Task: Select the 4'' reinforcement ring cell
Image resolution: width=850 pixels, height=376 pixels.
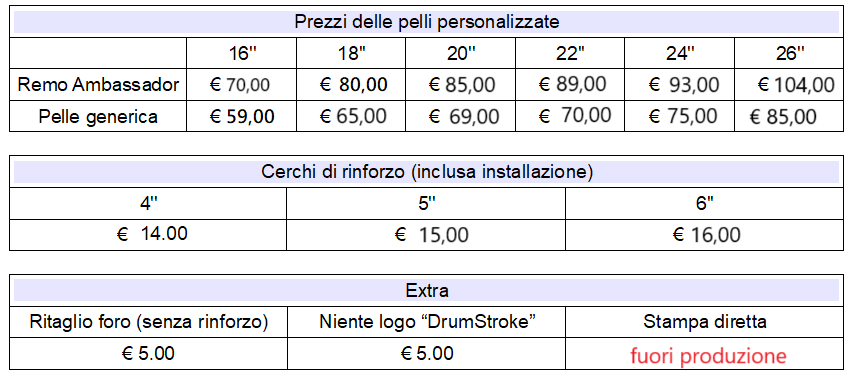Action: pos(148,204)
